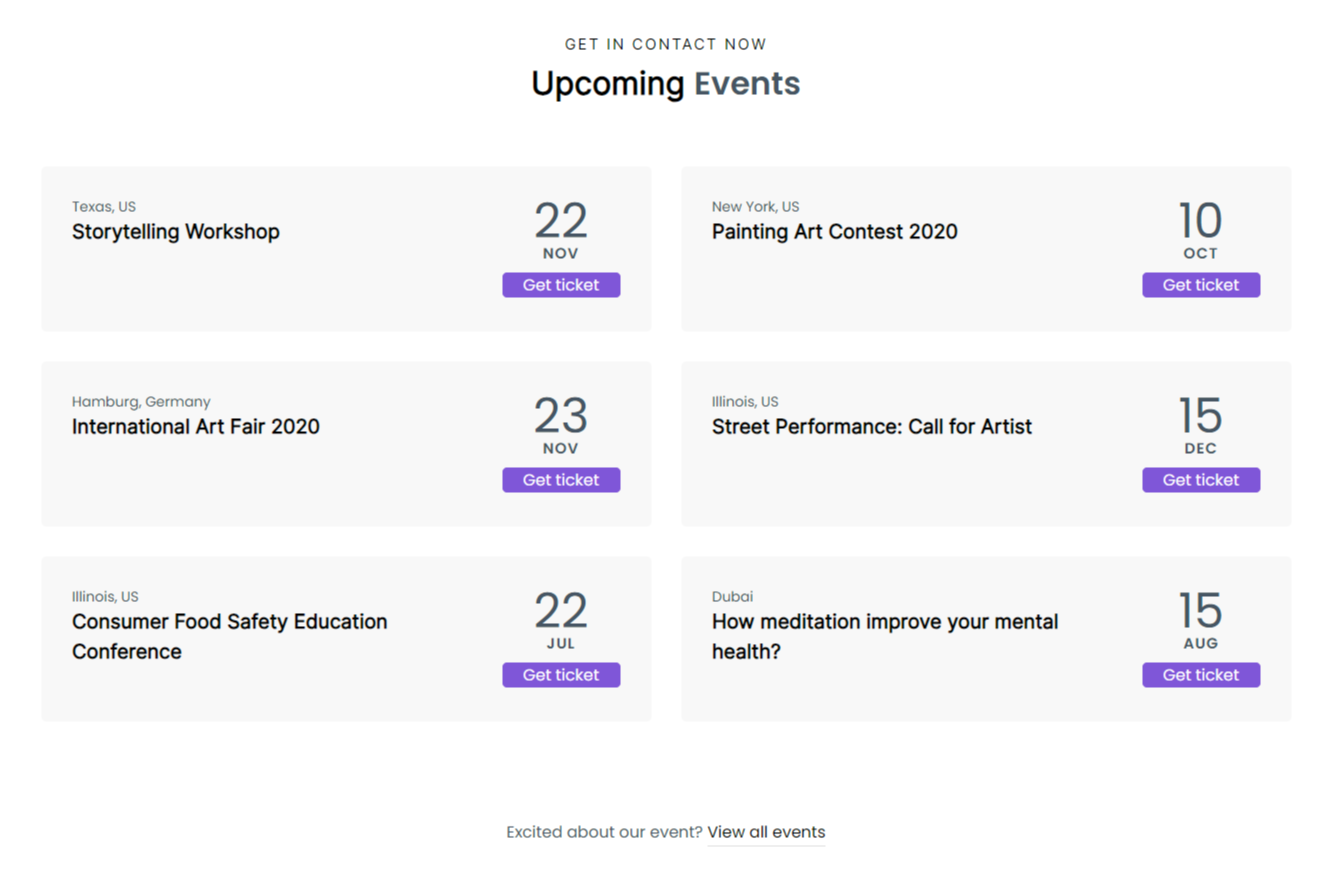This screenshot has height=875, width=1343.
Task: Click Get ticket for the meditation health event
Action: 1200,674
